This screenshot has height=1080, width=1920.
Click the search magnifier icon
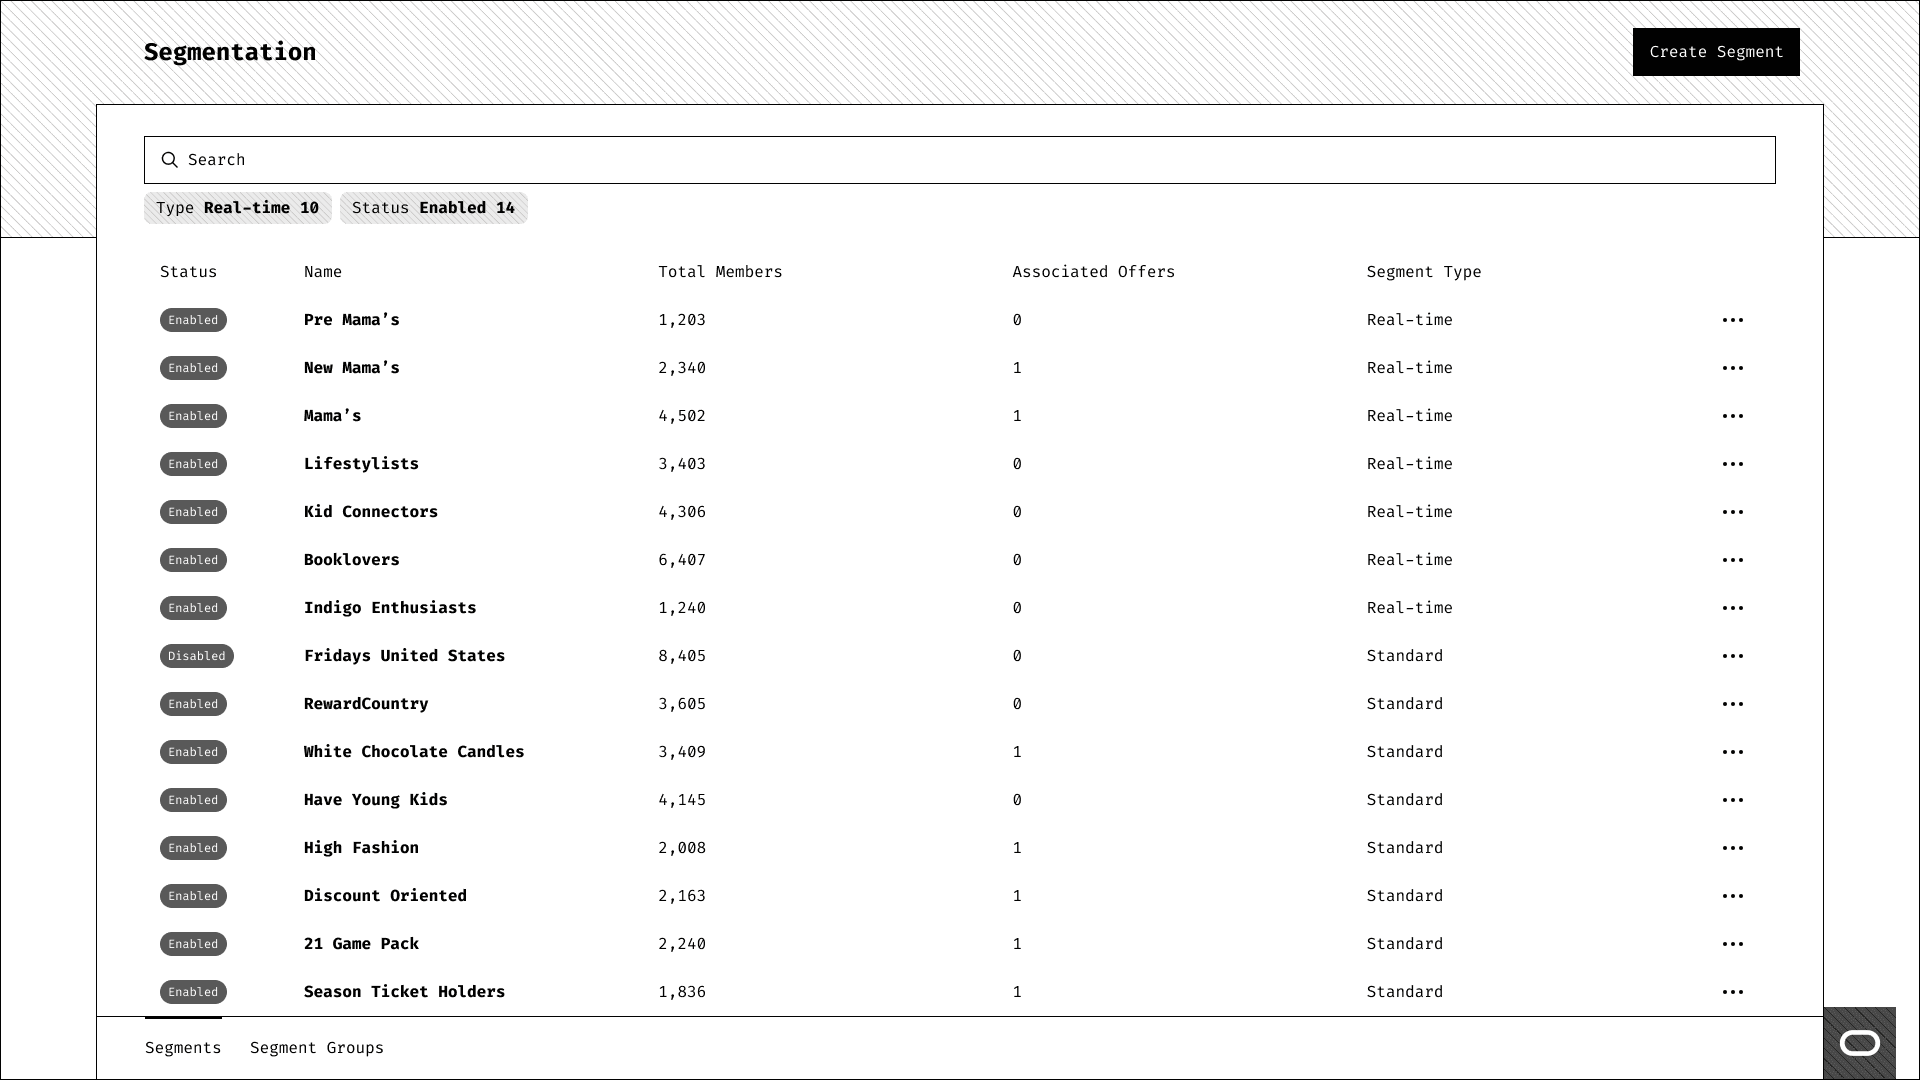click(x=170, y=160)
